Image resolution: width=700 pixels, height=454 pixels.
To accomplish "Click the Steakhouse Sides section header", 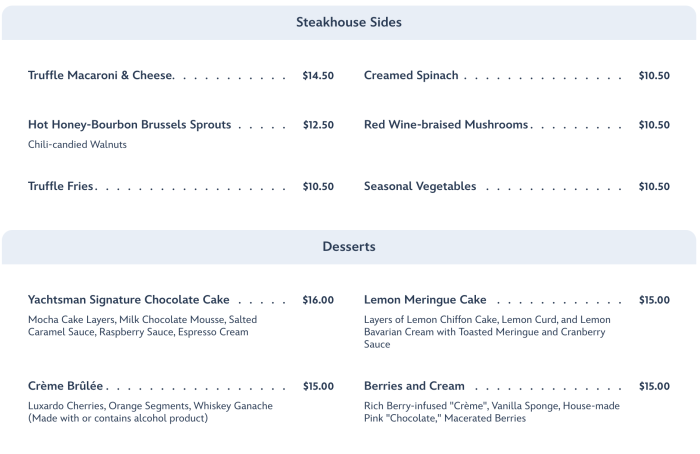I will pos(349,21).
